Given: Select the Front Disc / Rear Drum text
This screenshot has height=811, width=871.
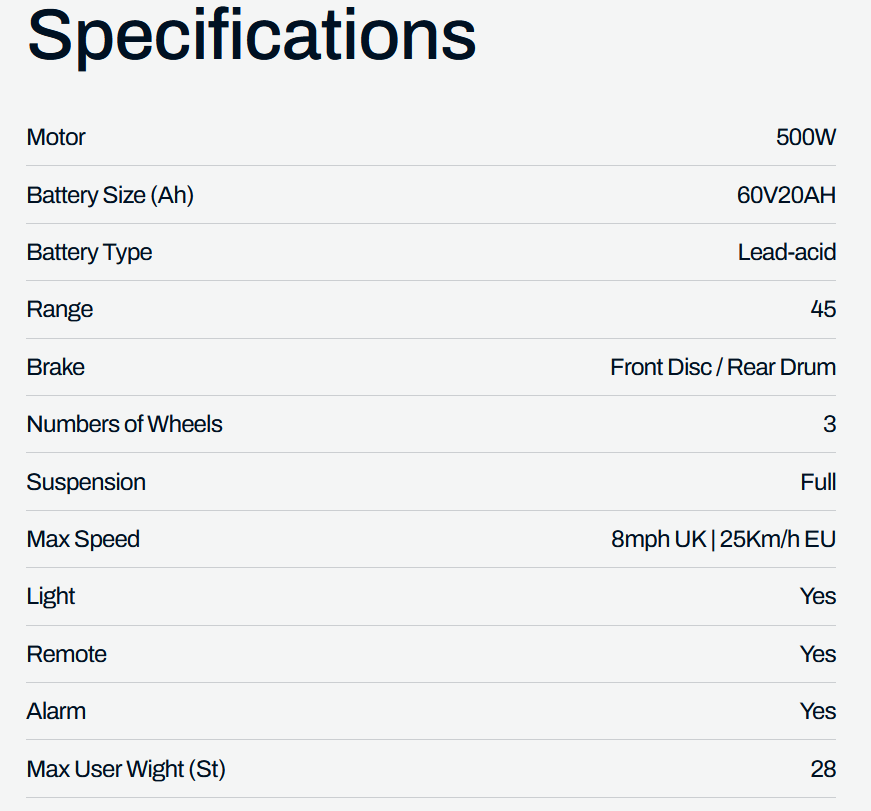Looking at the screenshot, I should coord(723,367).
